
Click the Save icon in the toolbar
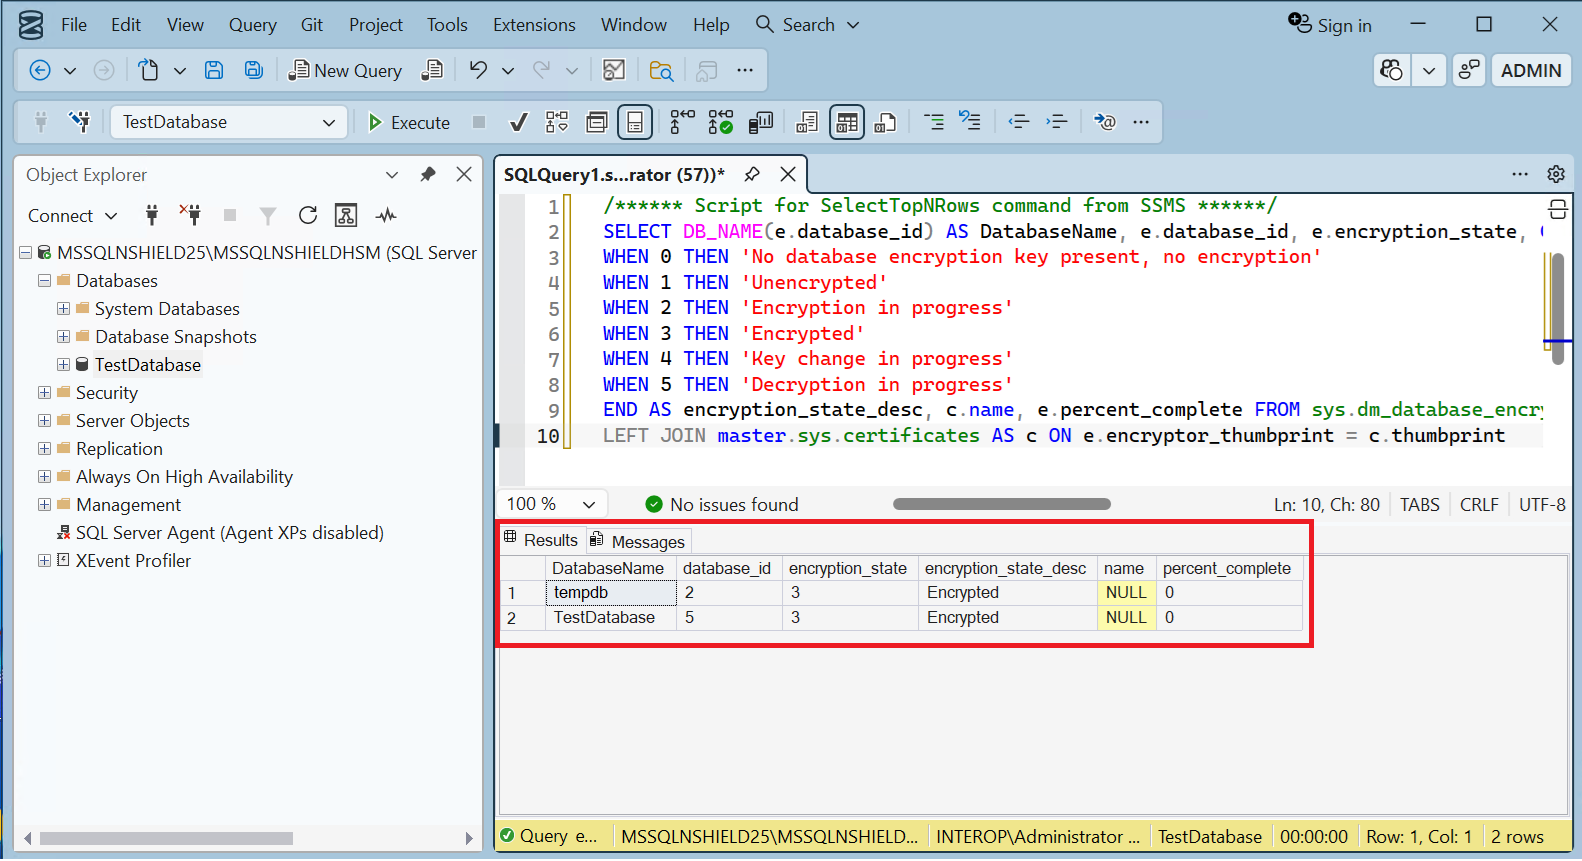(214, 70)
